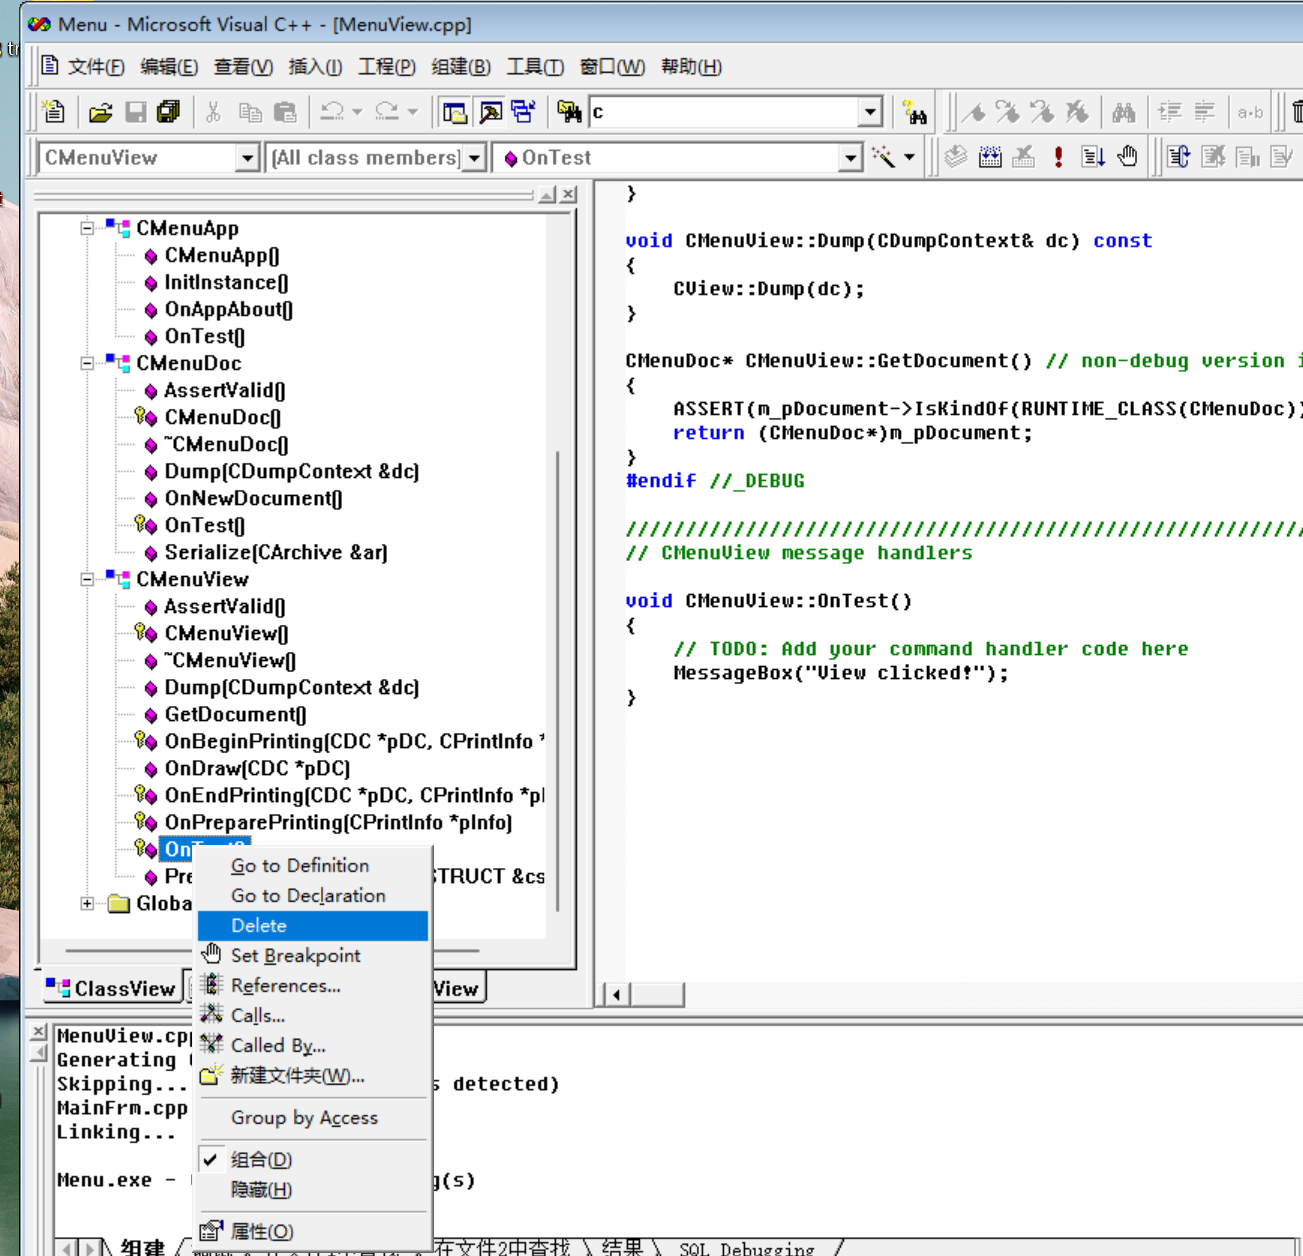Screen dimensions: 1303x1256
Task: Open the 工具(T) menu
Action: (535, 67)
